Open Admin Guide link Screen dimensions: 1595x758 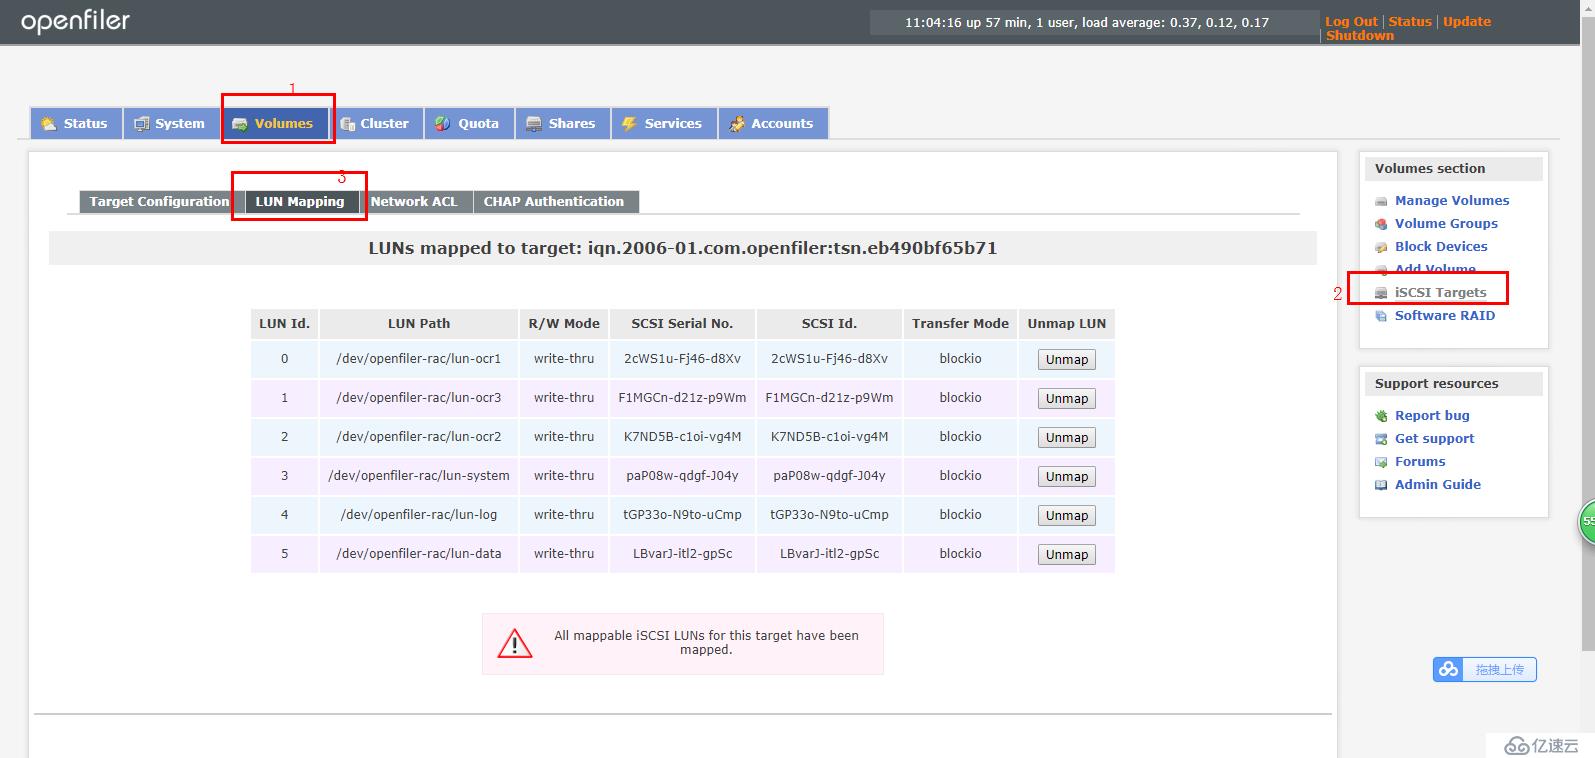click(x=1438, y=485)
